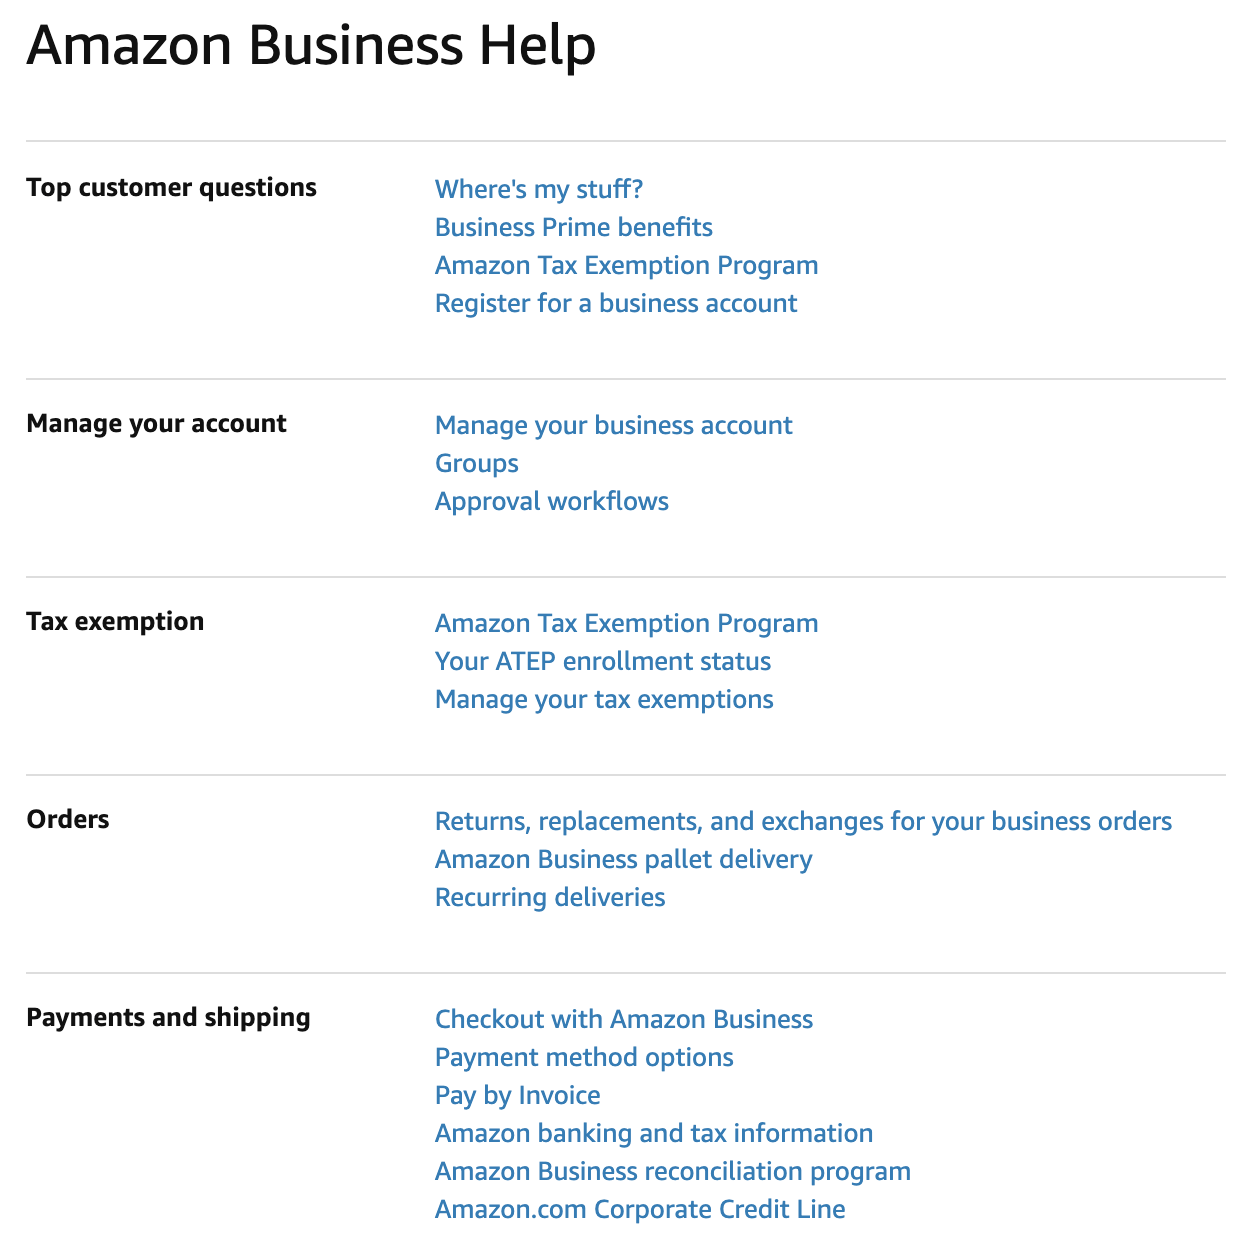This screenshot has width=1250, height=1244.
Task: Click the Amazon Business Help page heading
Action: tap(311, 44)
